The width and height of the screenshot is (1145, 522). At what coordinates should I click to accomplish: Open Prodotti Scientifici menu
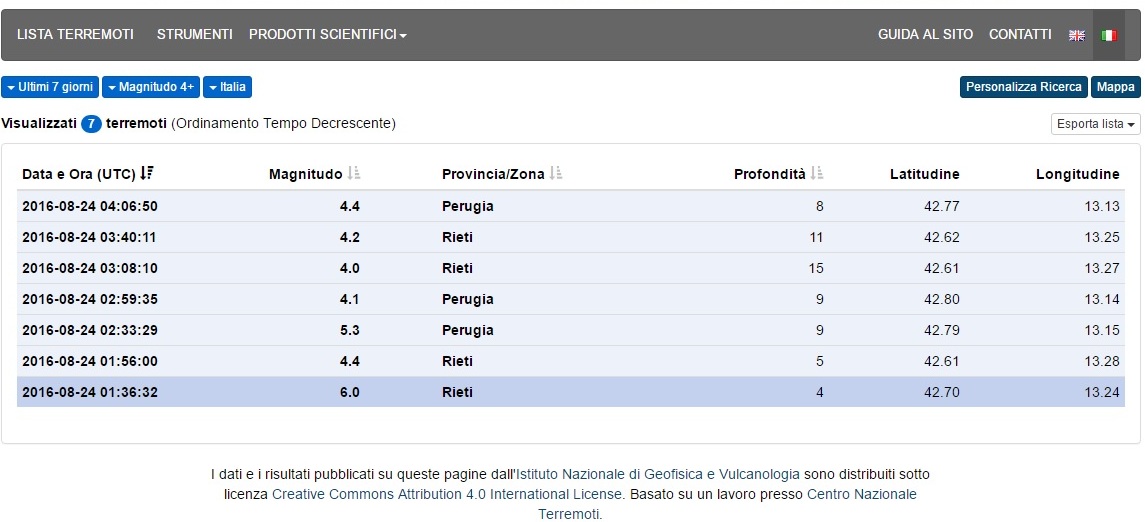[327, 34]
